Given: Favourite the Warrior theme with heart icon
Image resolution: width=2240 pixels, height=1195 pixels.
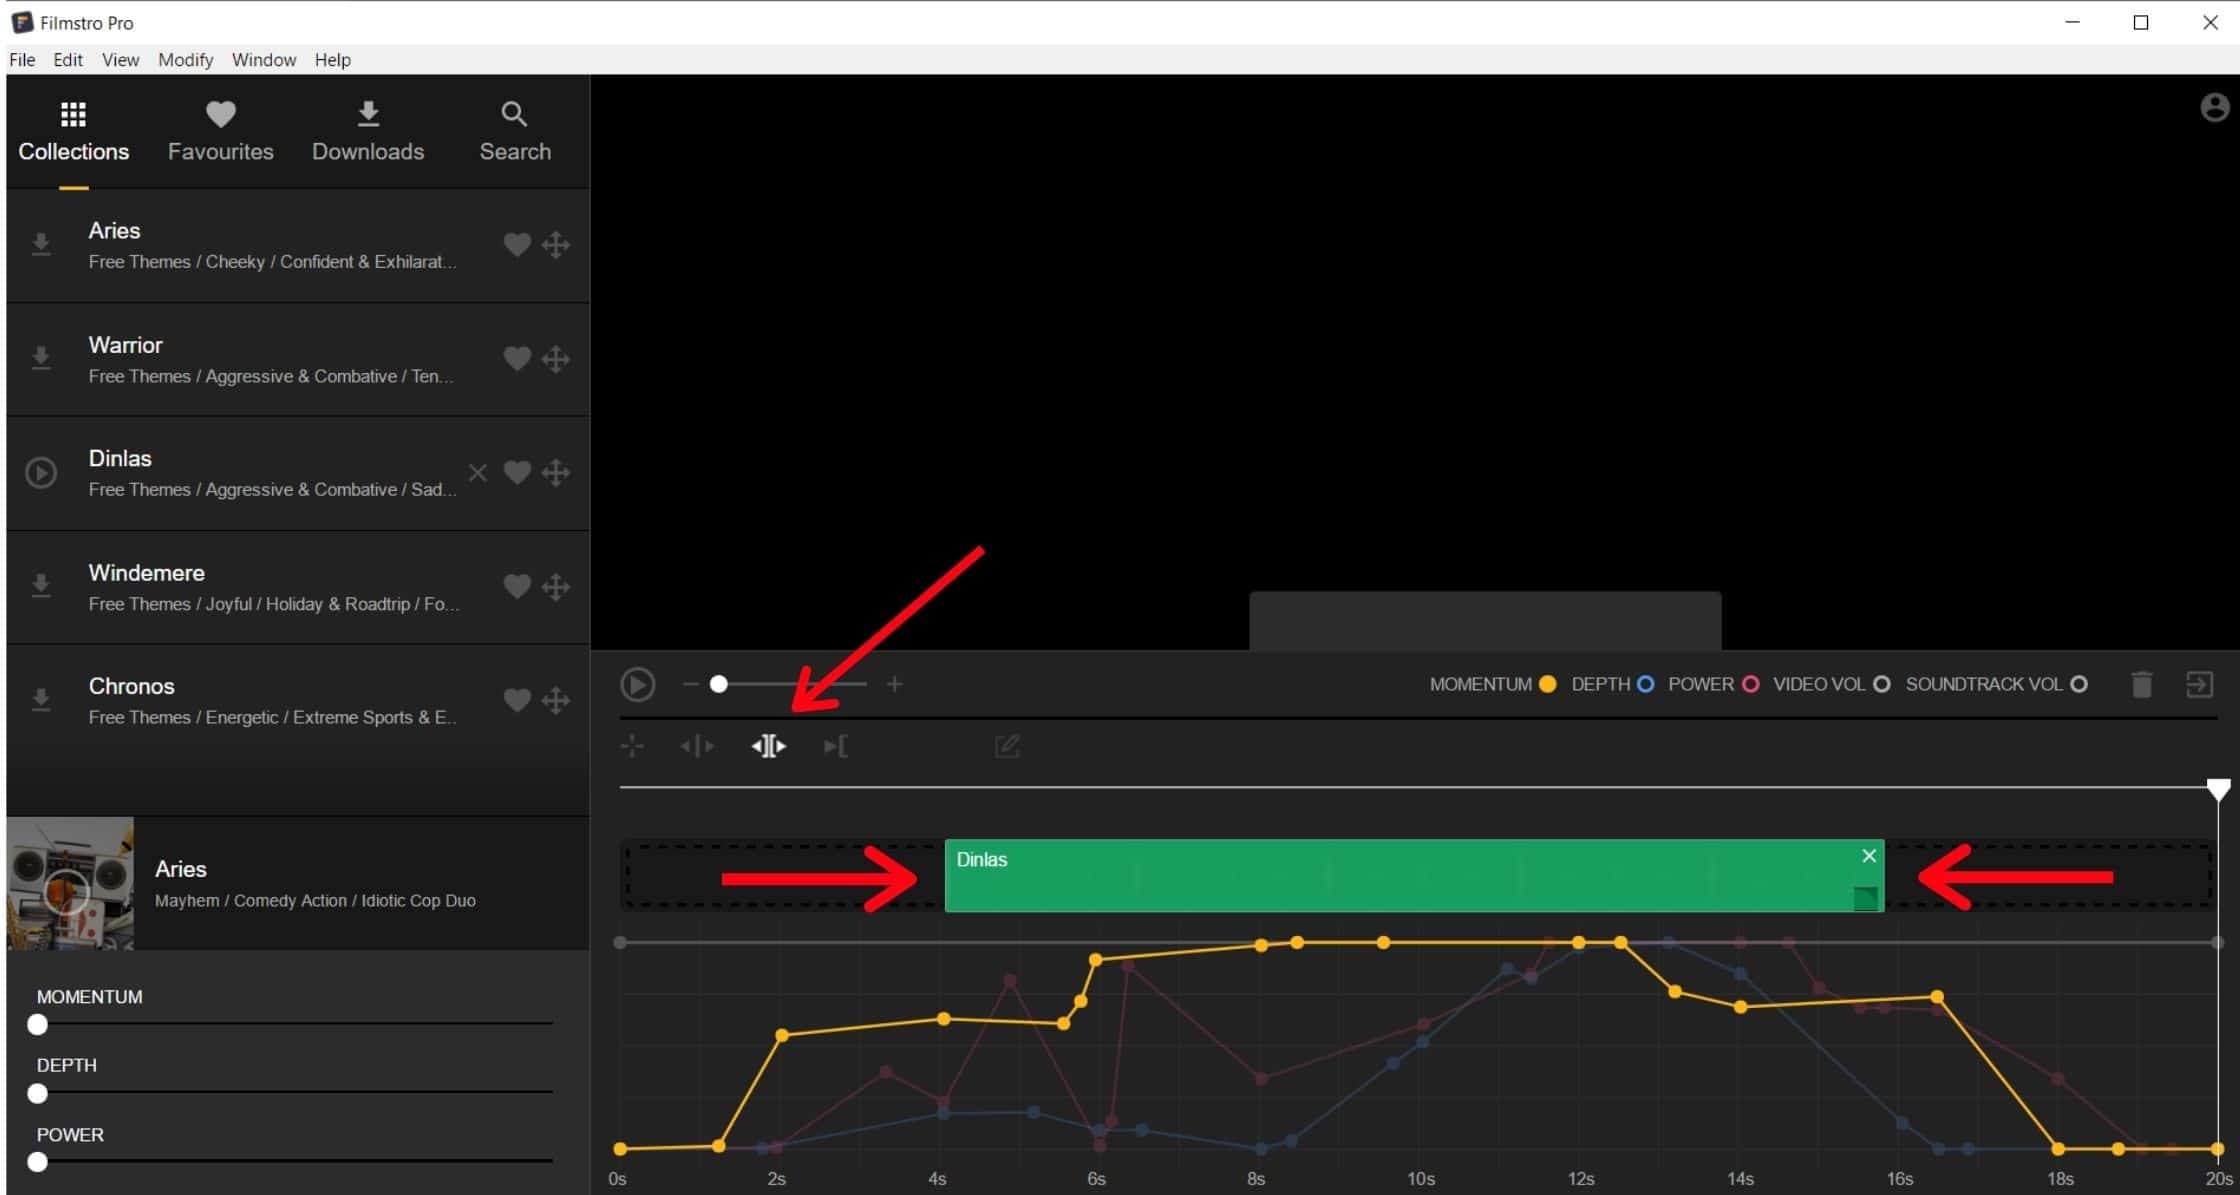Looking at the screenshot, I should point(516,358).
